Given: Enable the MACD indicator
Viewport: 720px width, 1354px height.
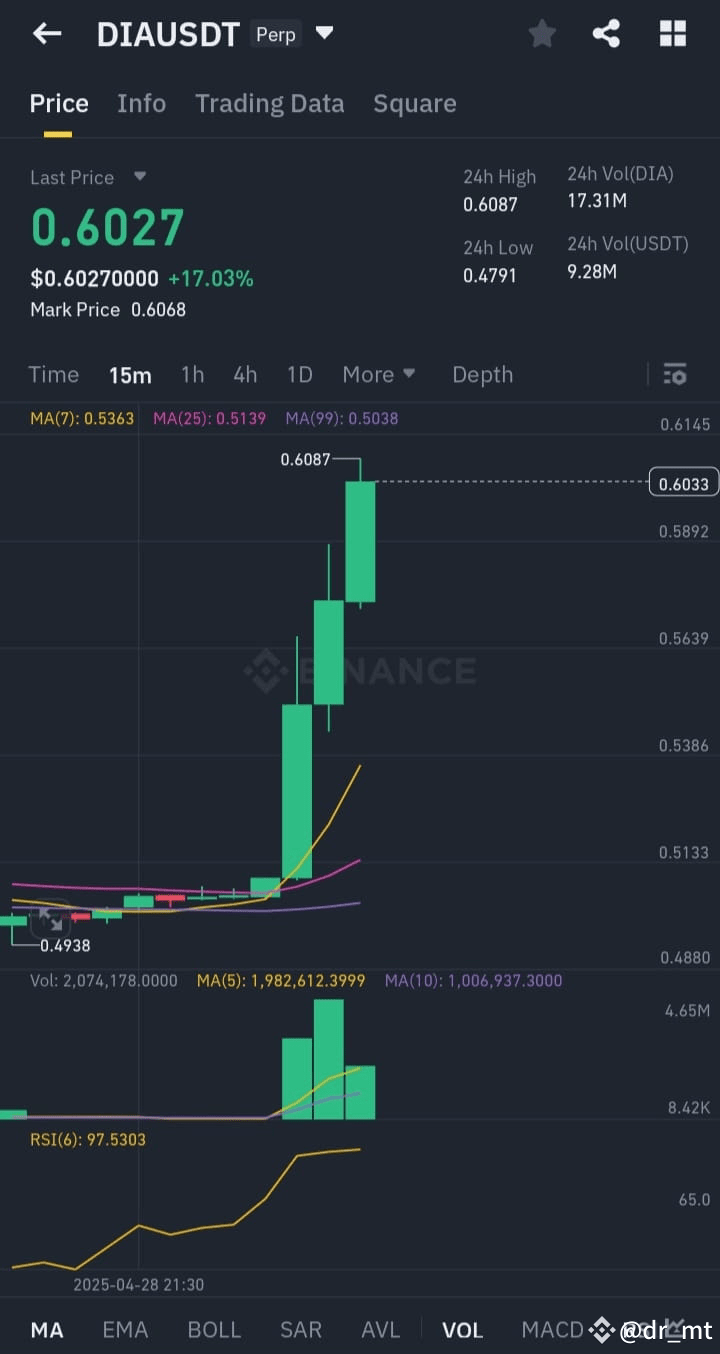Looking at the screenshot, I should click(x=551, y=1330).
